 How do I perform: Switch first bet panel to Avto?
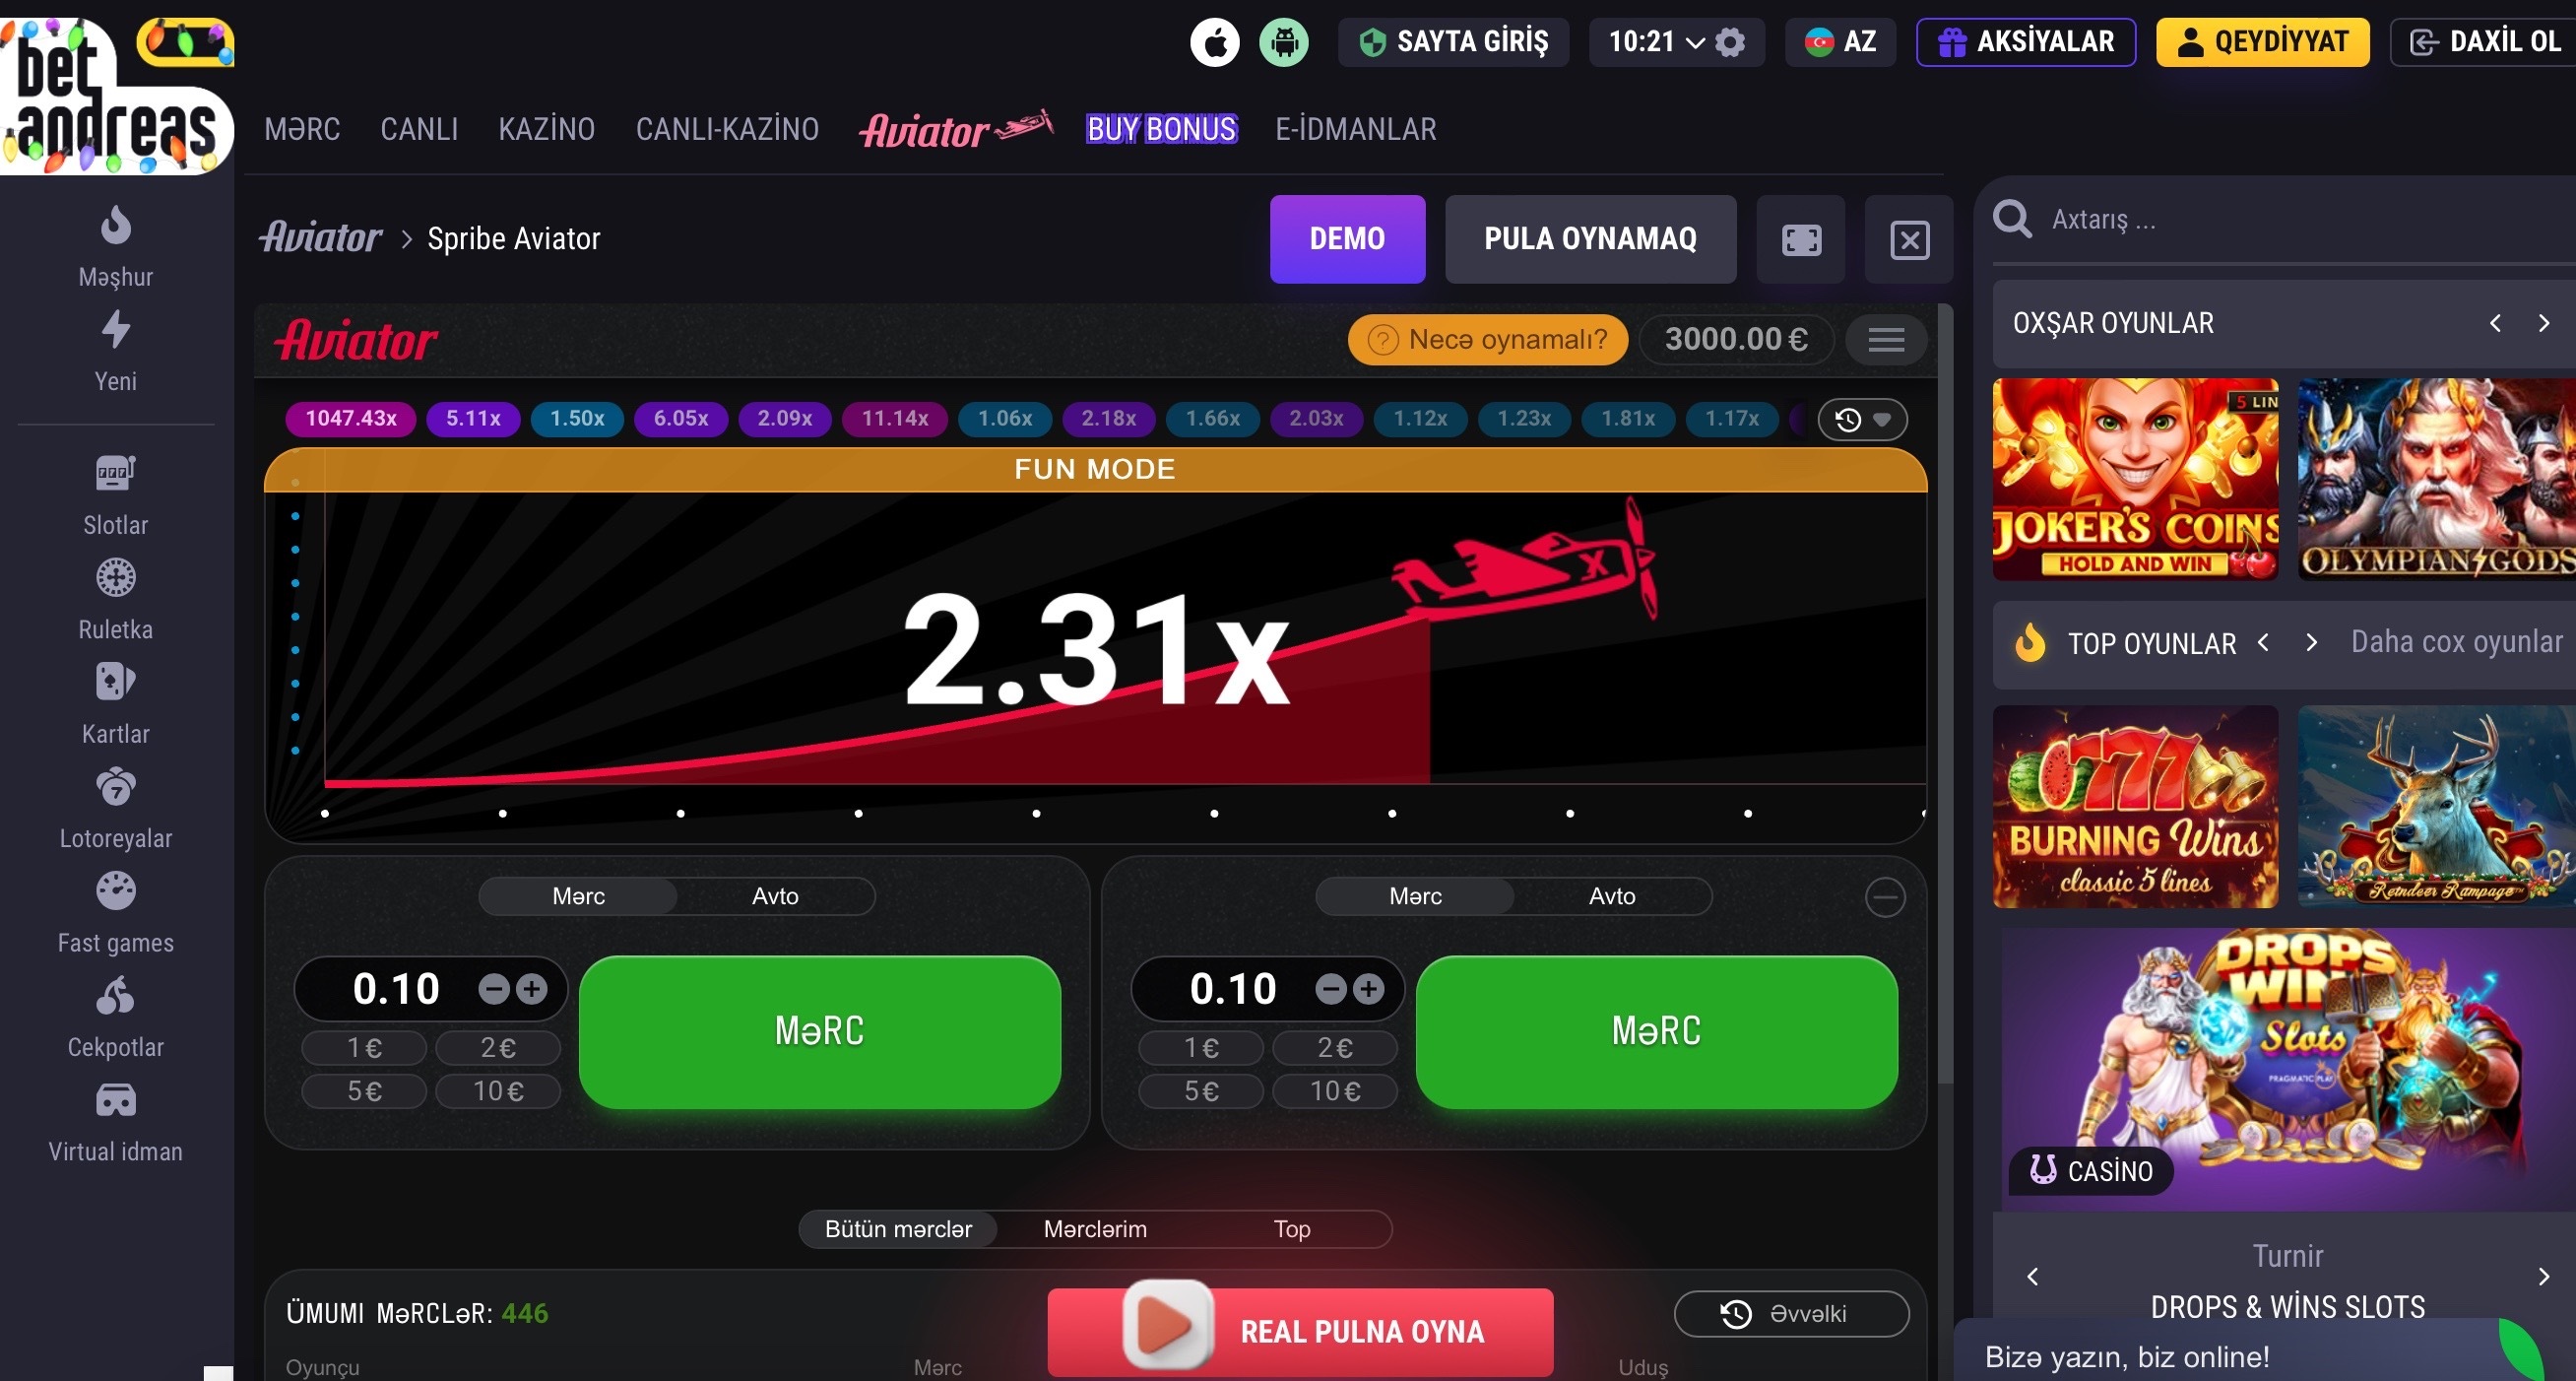[x=775, y=896]
